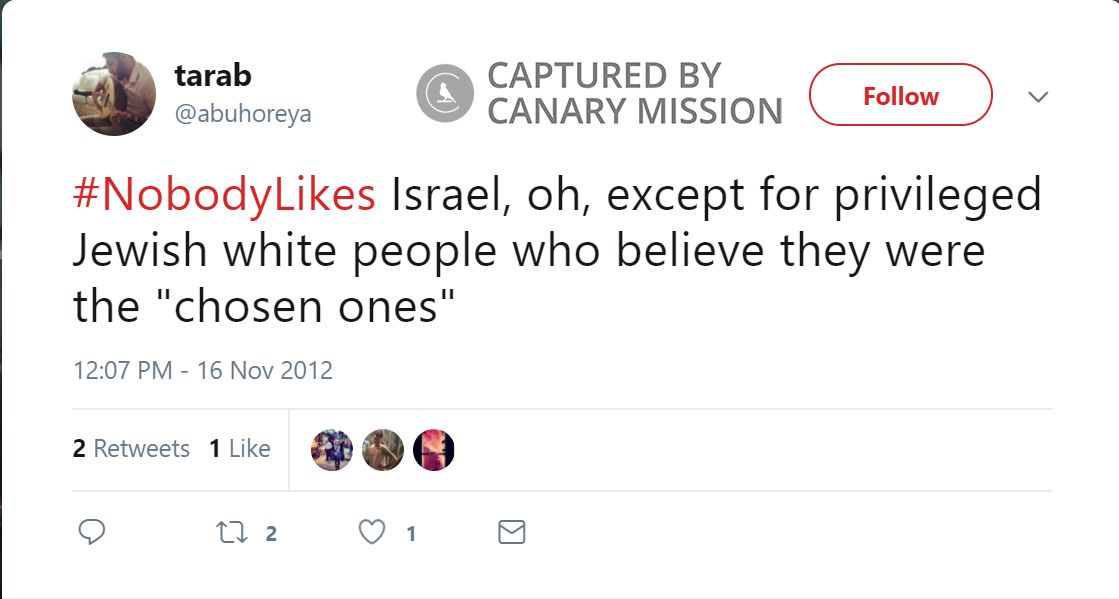Click the retweet count beside the arrows
Image resolution: width=1119 pixels, height=599 pixels.
click(x=271, y=534)
